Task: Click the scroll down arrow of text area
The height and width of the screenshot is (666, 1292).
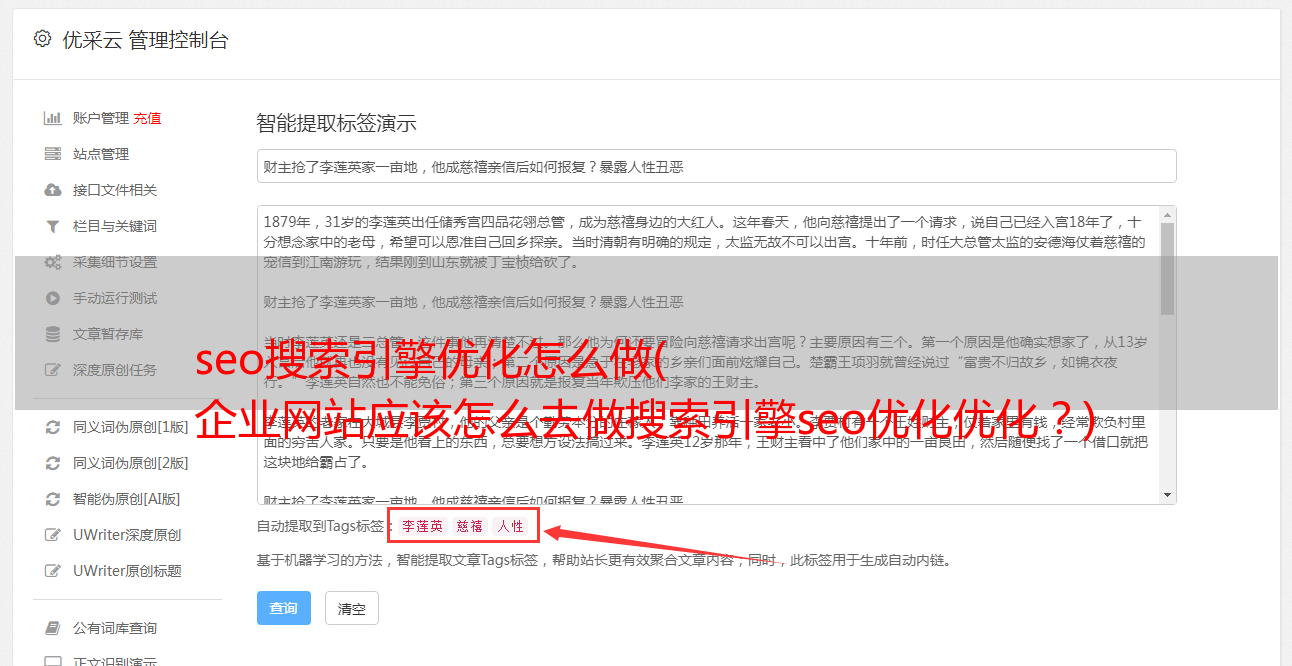Action: click(x=1167, y=495)
